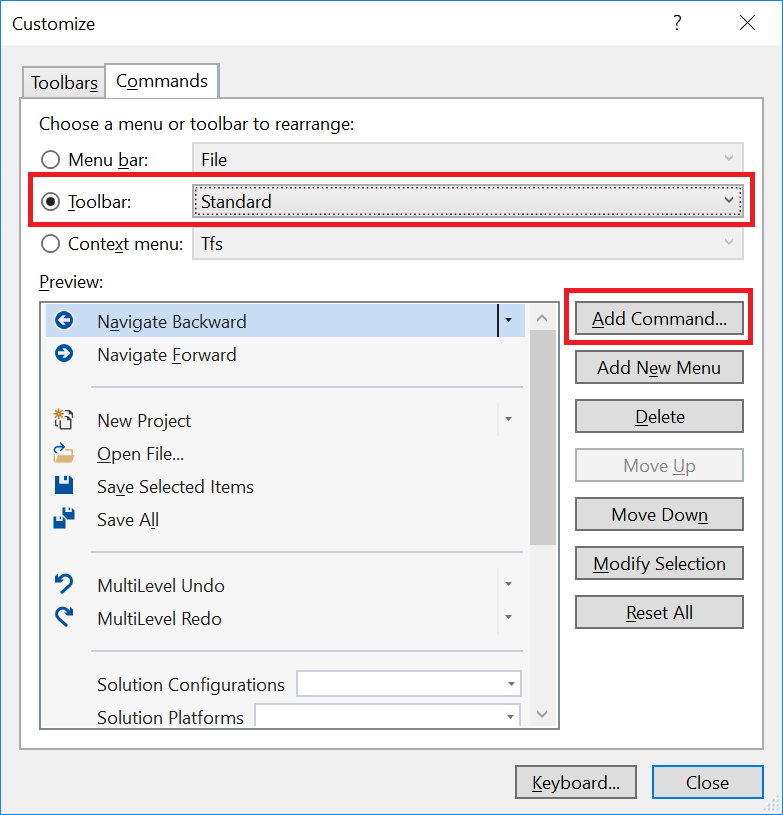The width and height of the screenshot is (783, 815).
Task: Click the New Project icon in Preview list
Action: (x=64, y=420)
